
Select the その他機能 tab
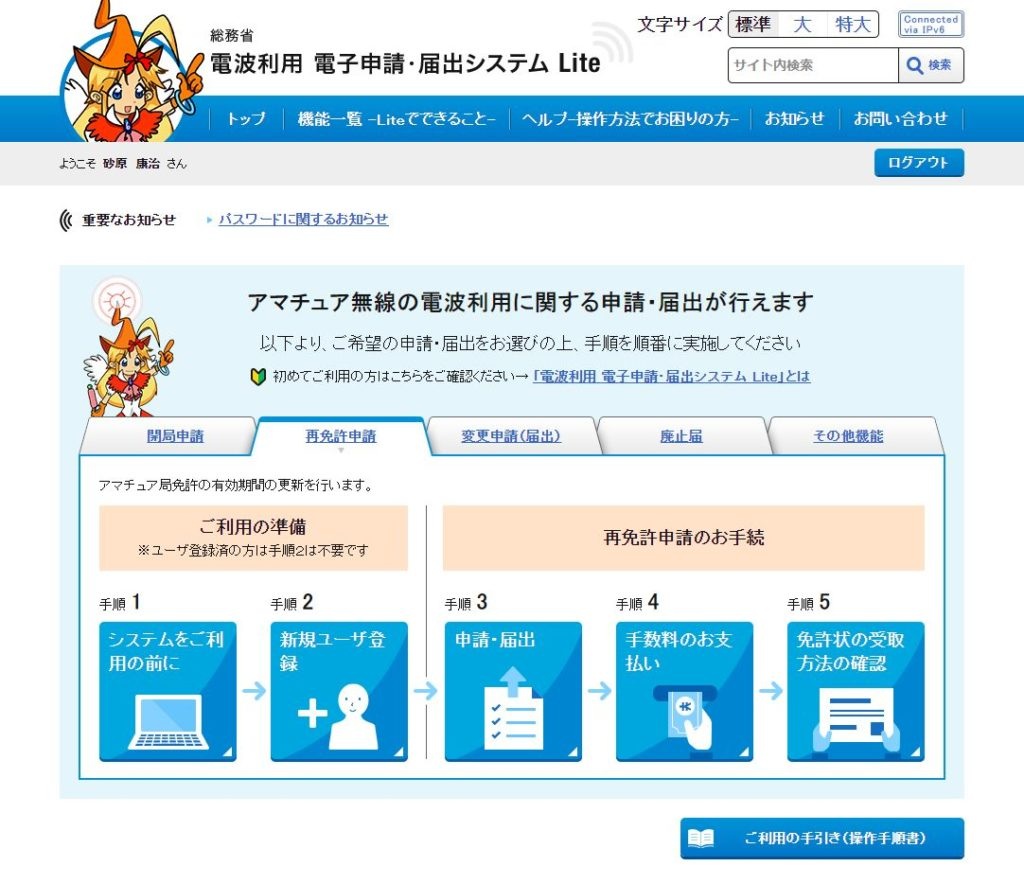coord(848,436)
